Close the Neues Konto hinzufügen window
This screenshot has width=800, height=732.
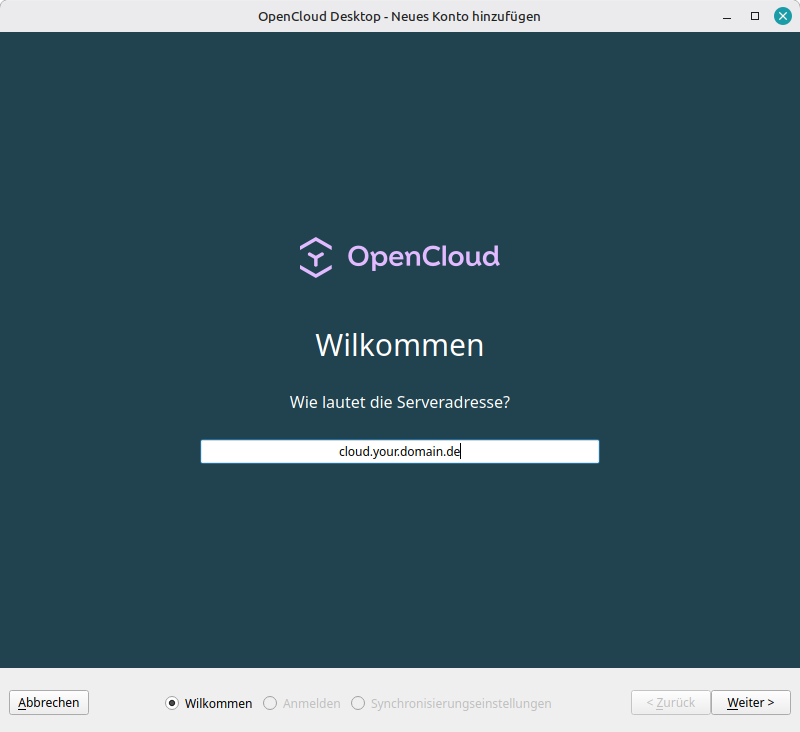(782, 16)
